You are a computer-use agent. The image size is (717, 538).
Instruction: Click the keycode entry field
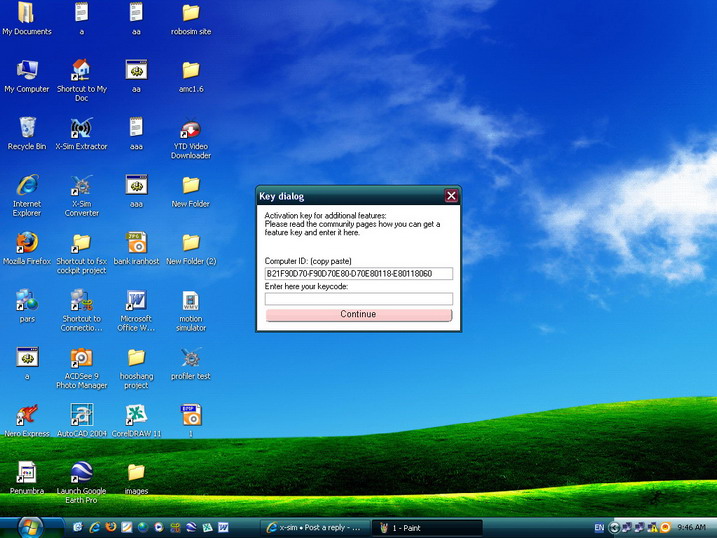(358, 298)
